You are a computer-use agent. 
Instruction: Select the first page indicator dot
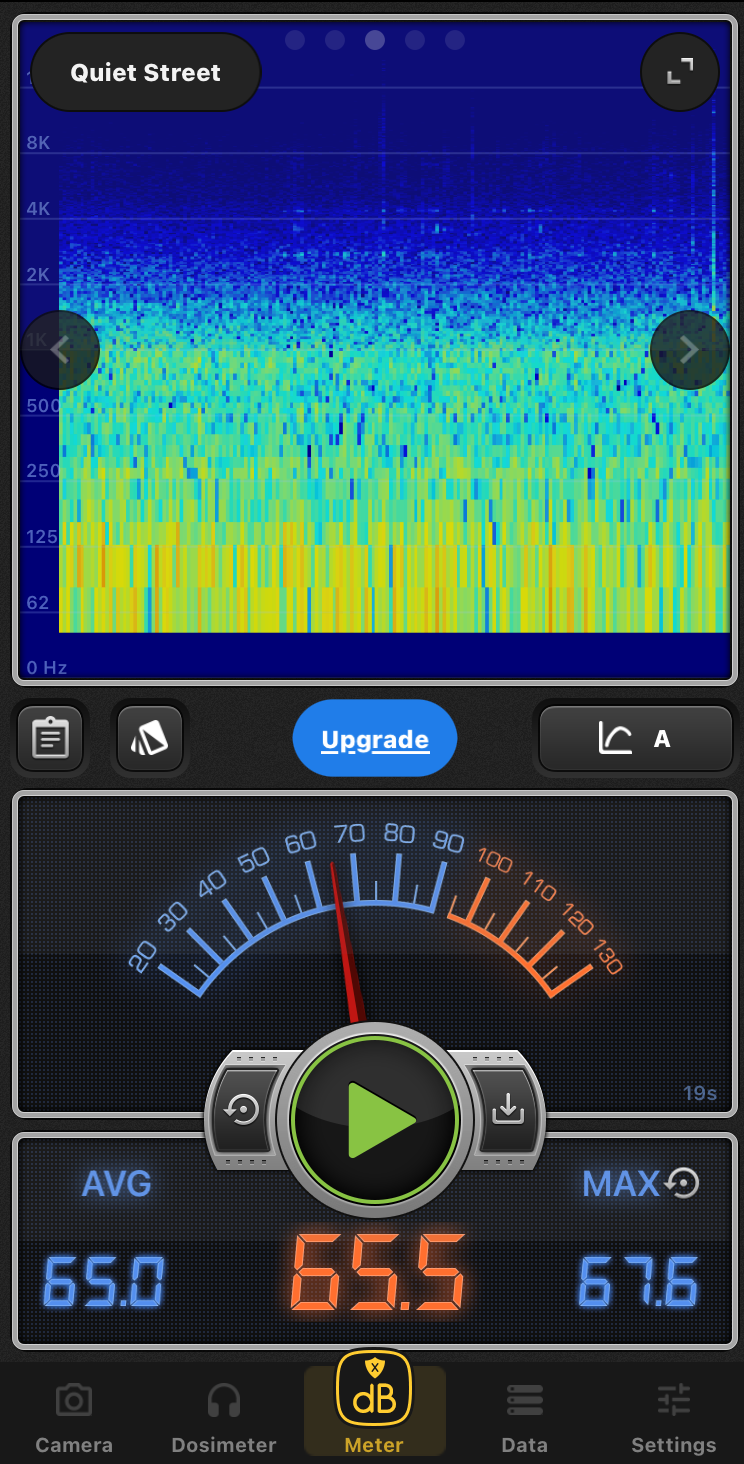(x=295, y=40)
